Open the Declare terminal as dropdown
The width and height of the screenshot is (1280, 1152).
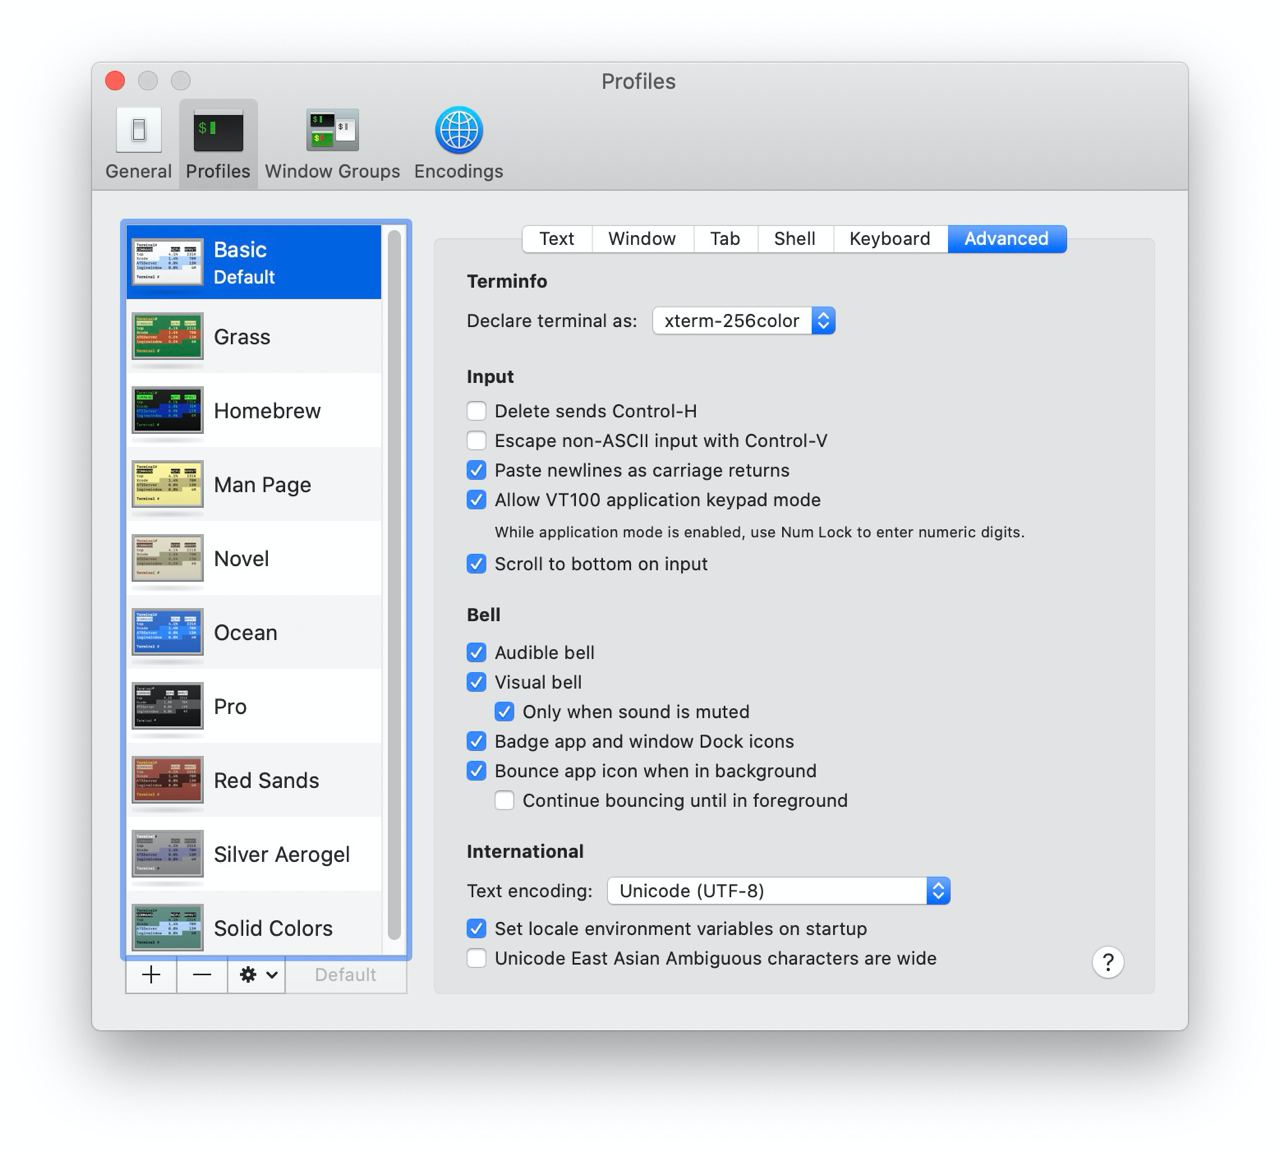[x=744, y=321]
